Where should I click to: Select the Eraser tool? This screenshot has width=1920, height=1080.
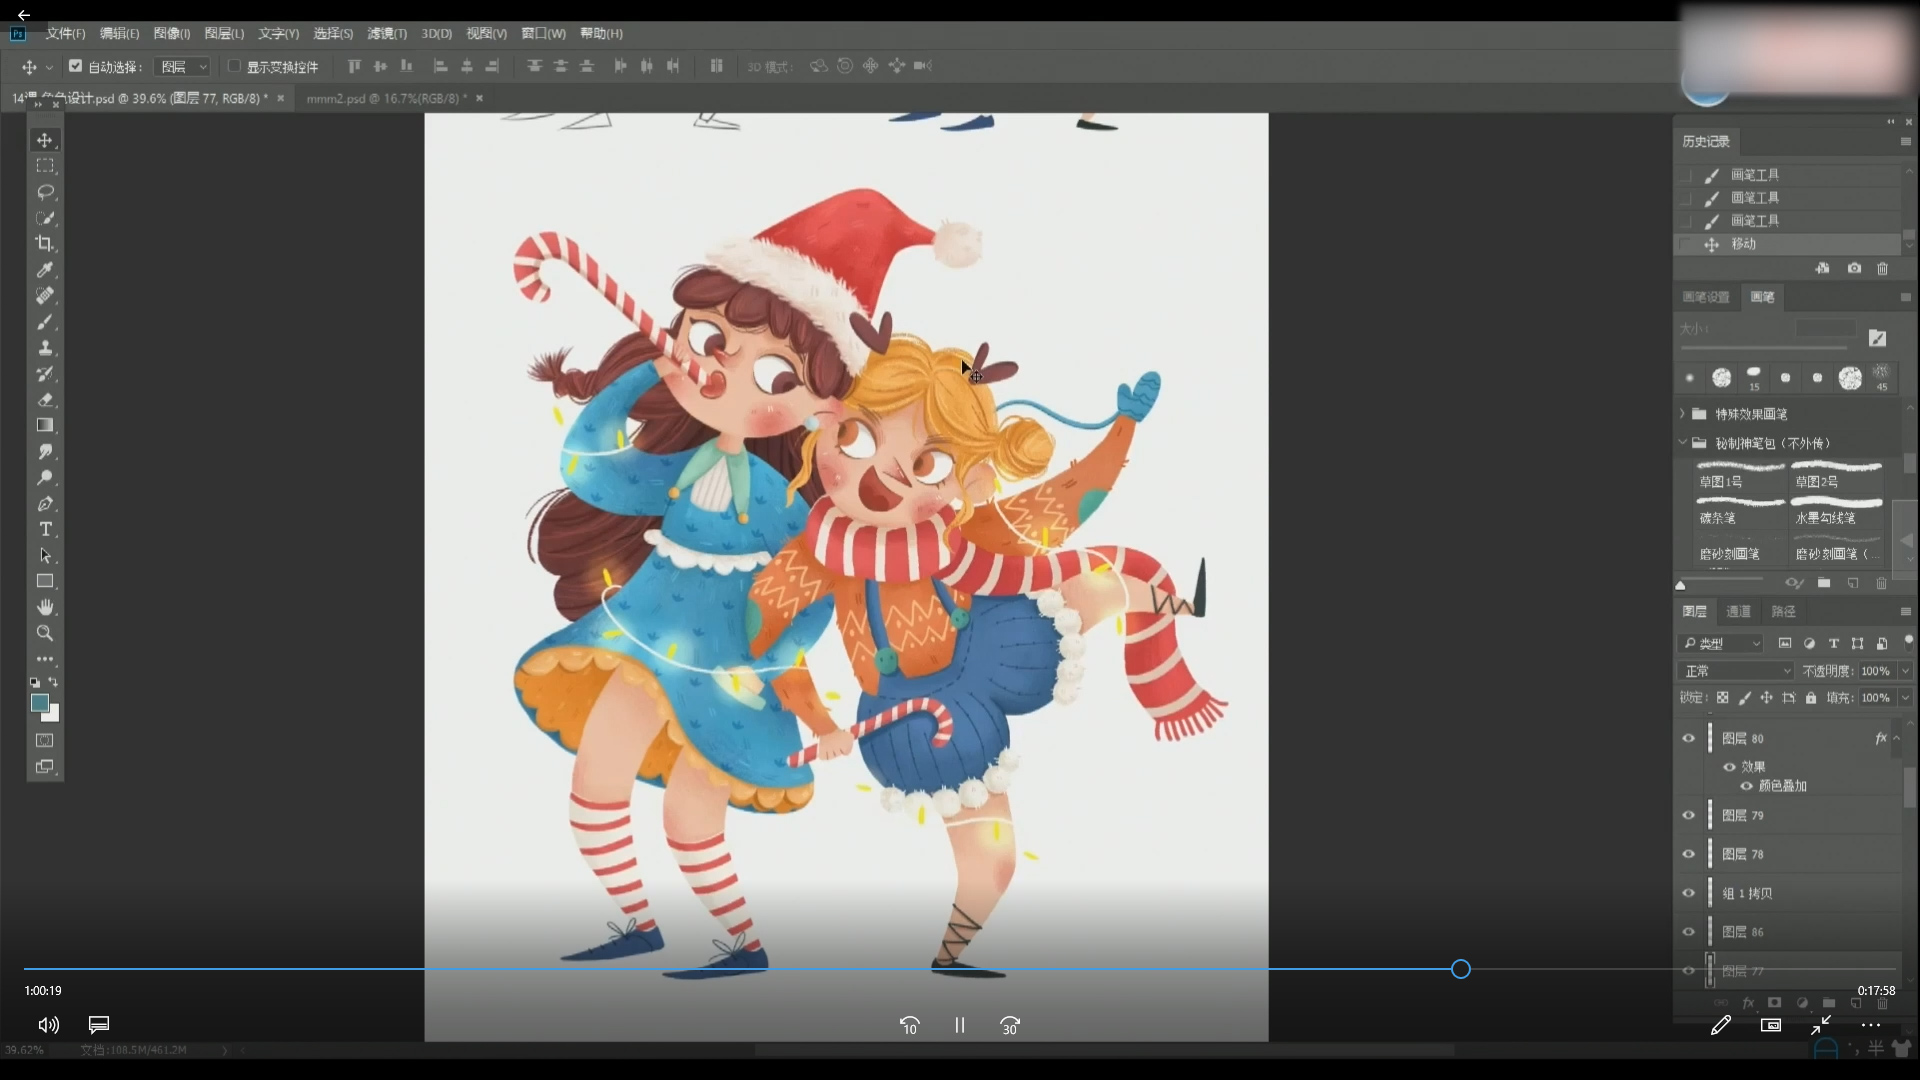[45, 400]
